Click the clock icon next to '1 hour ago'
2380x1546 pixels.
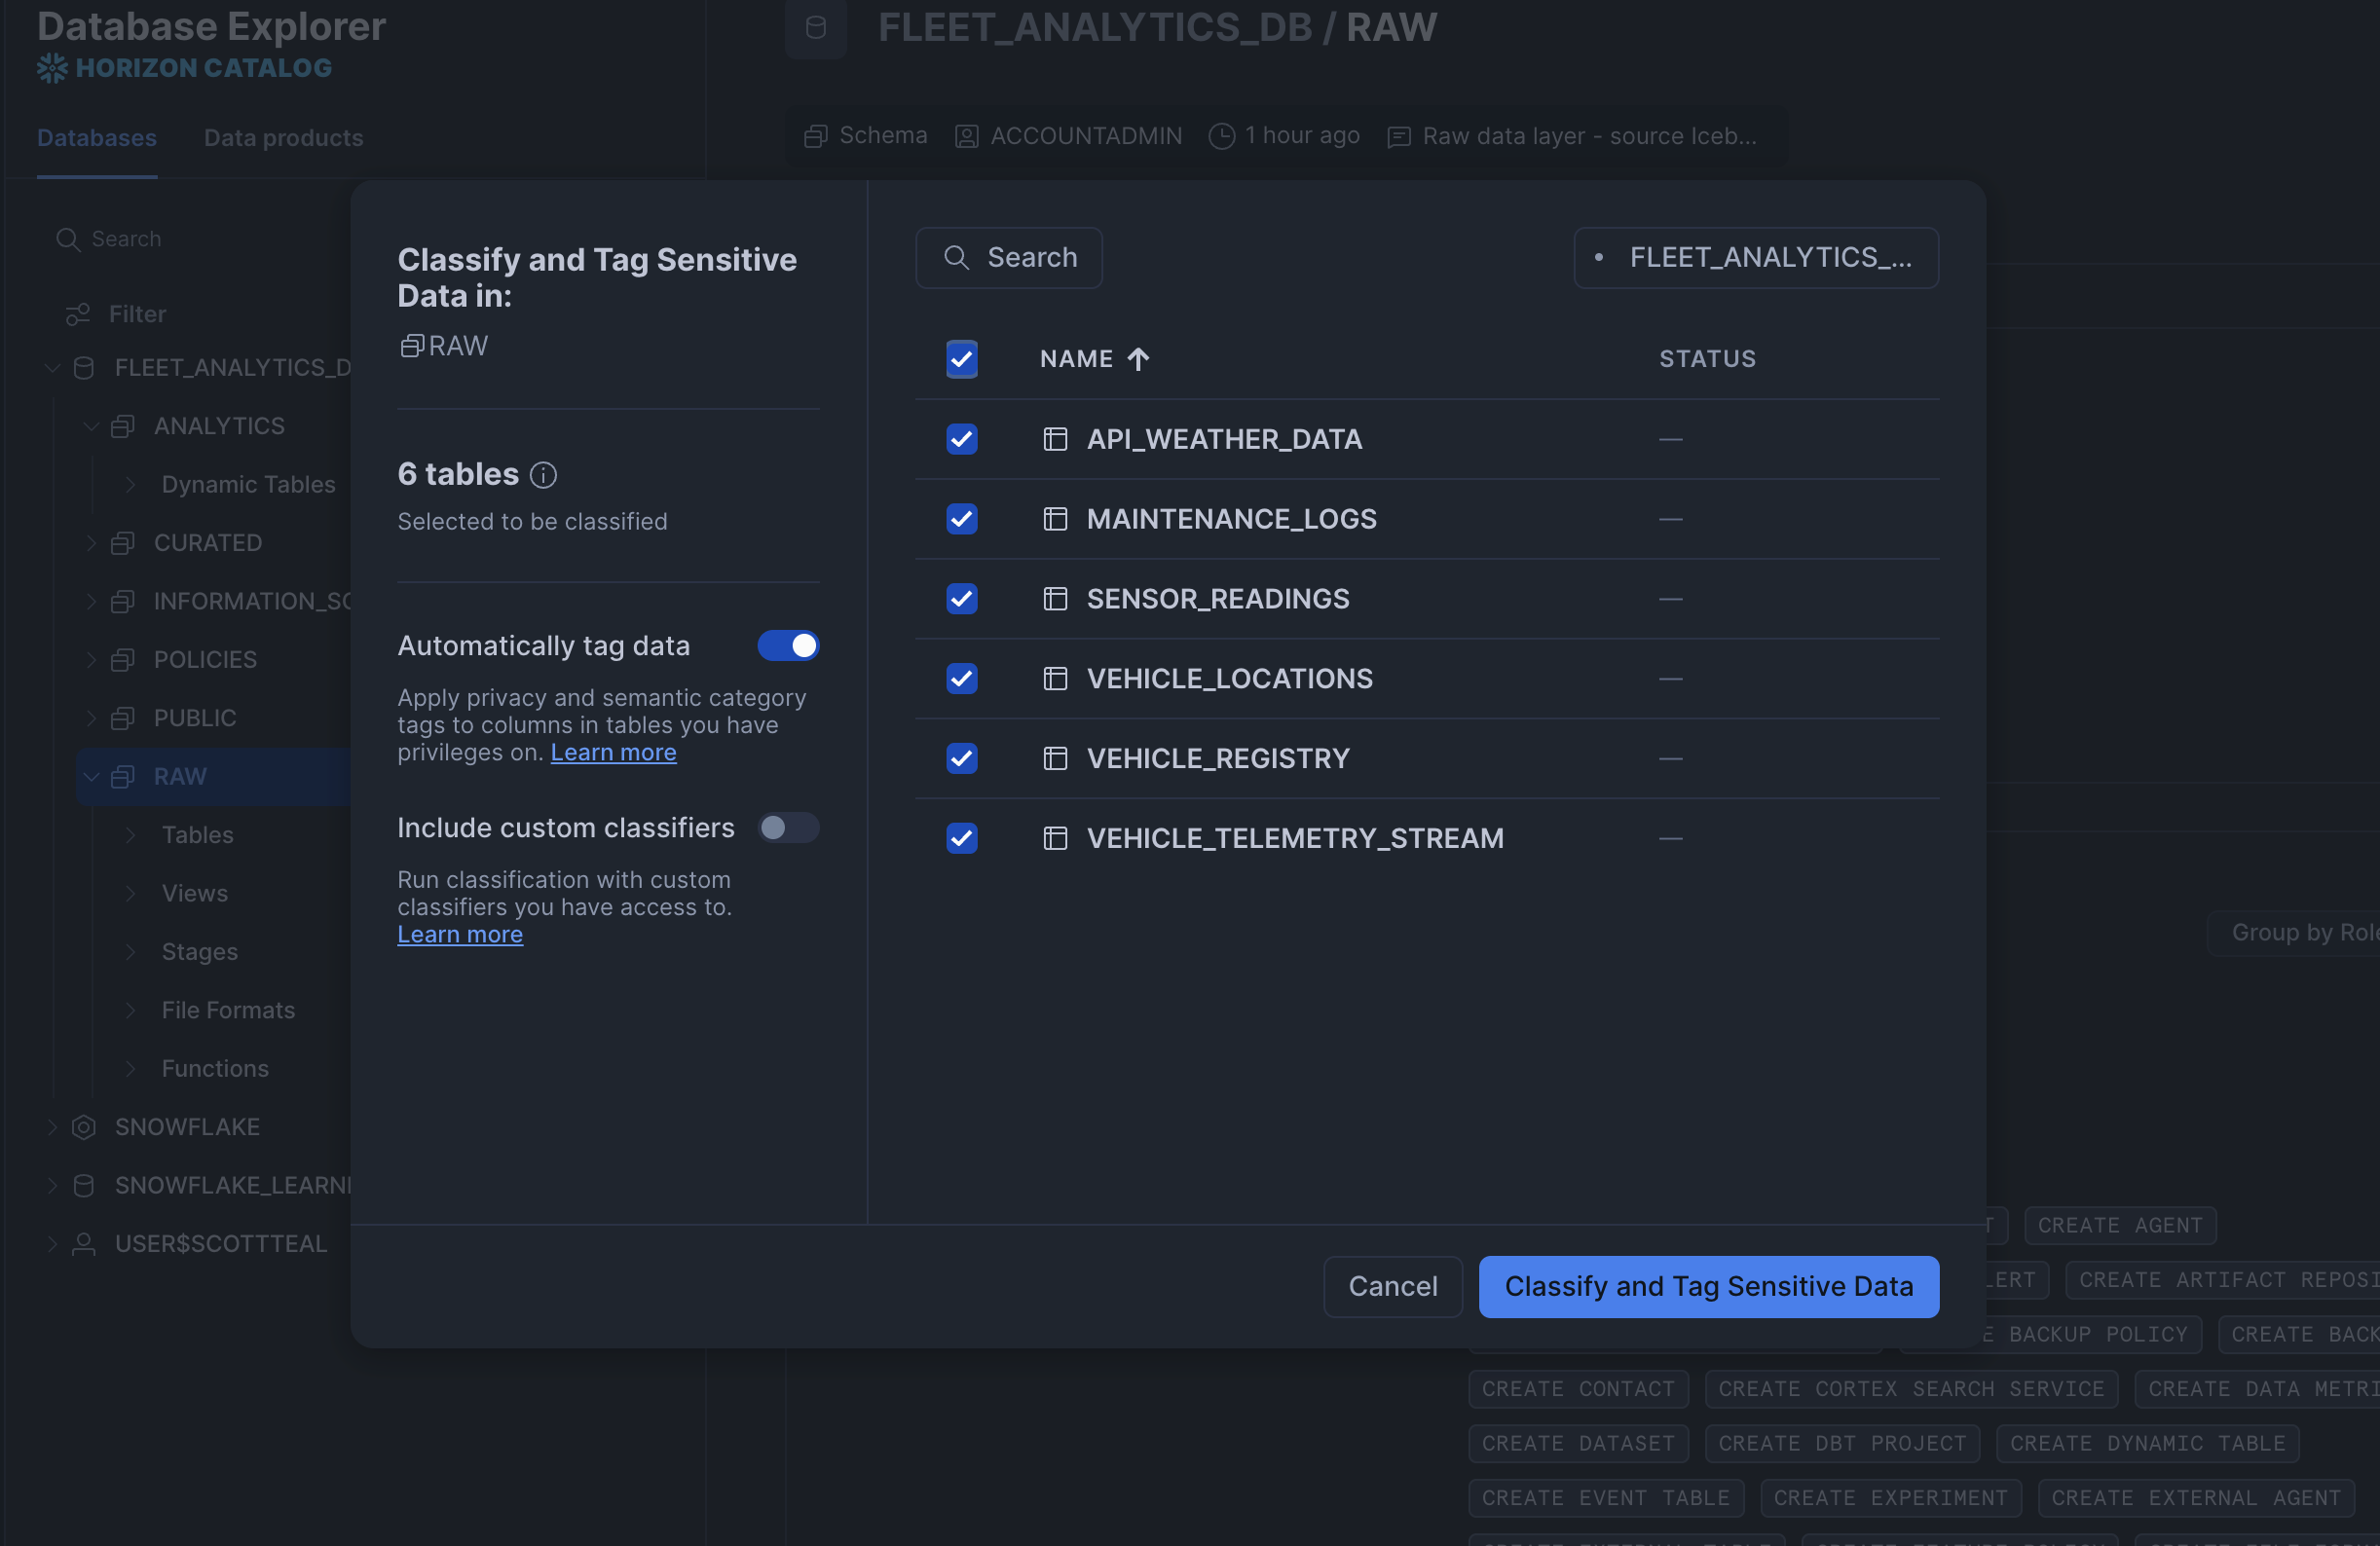(x=1221, y=135)
